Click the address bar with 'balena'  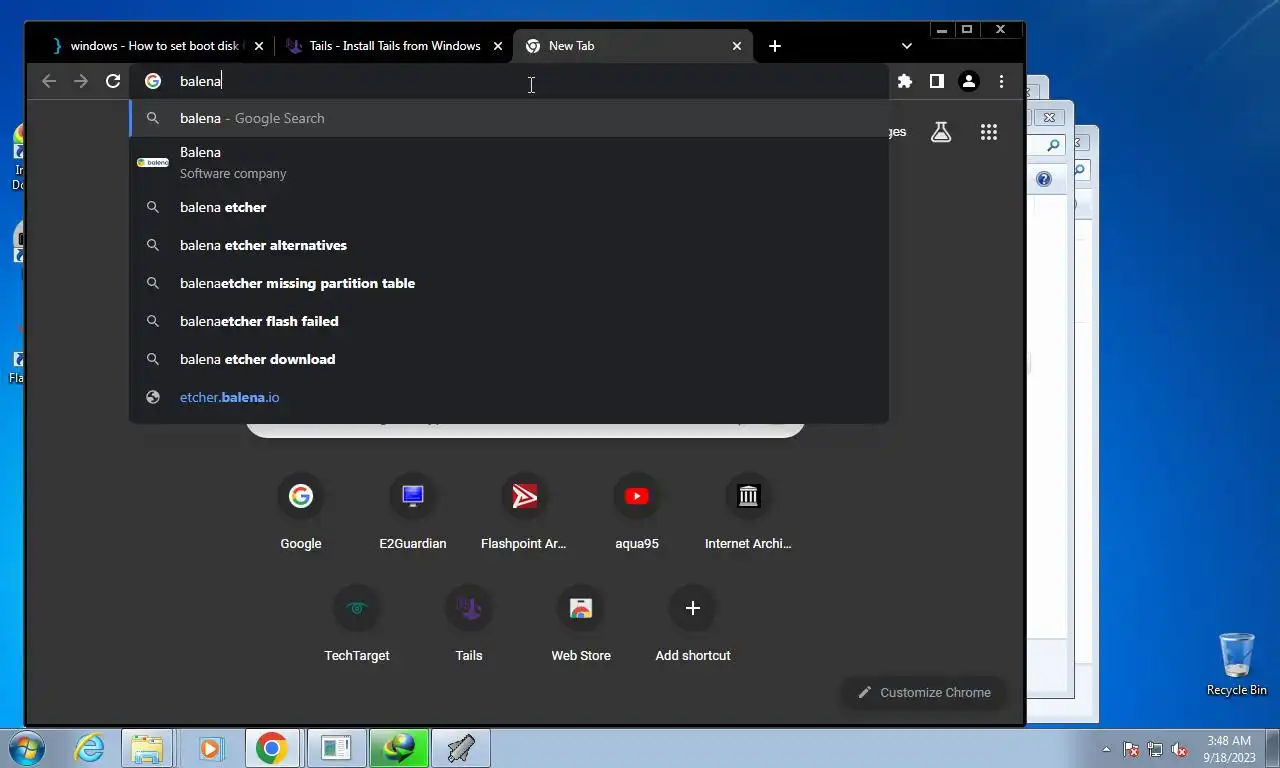click(x=510, y=81)
